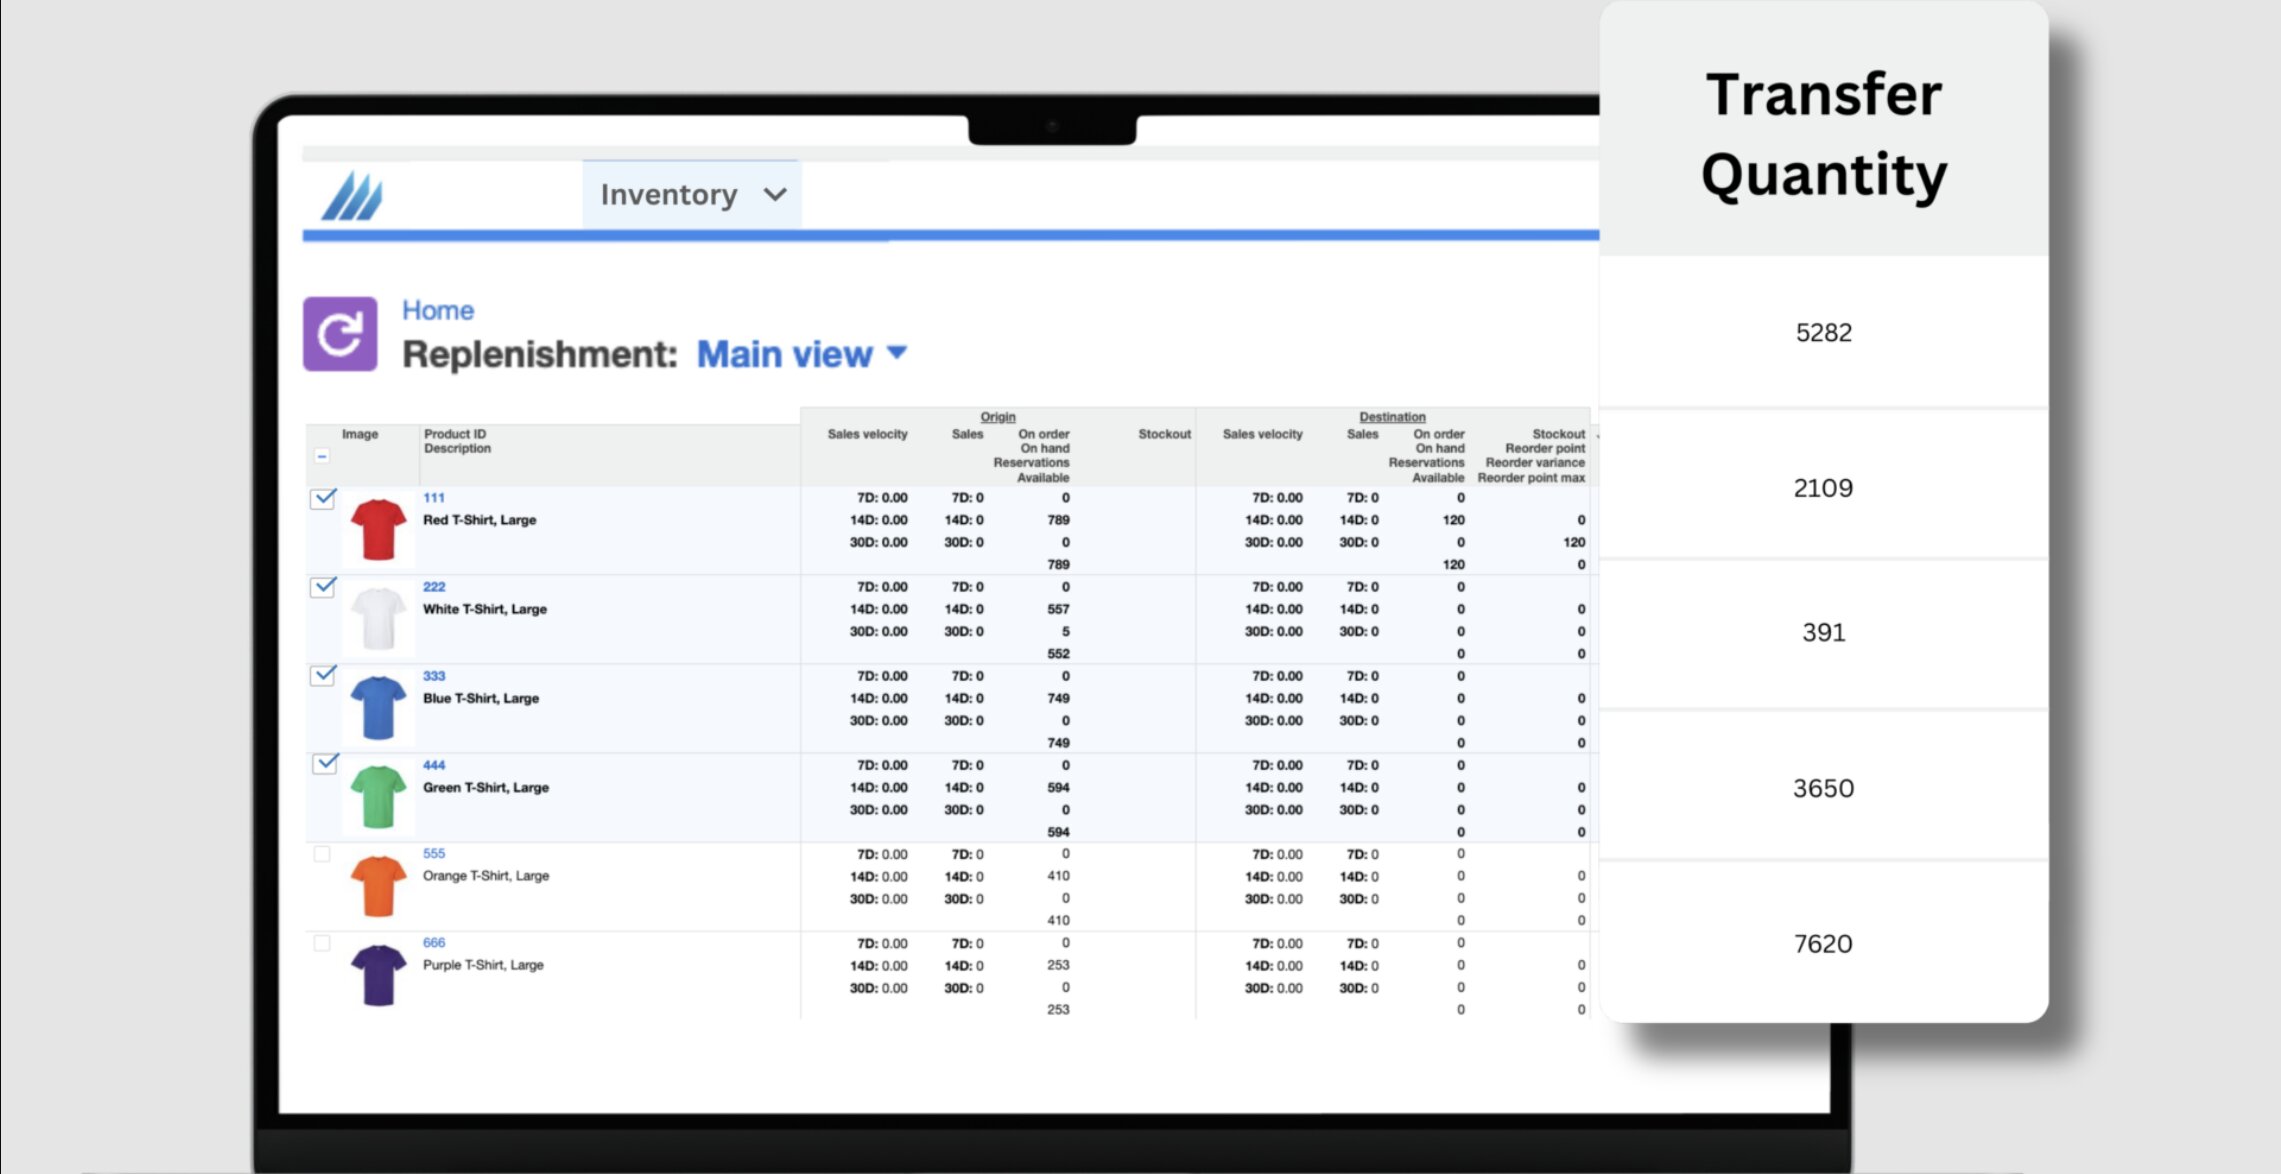
Task: Uncheck the Red T-Shirt row checkbox
Action: coord(323,498)
